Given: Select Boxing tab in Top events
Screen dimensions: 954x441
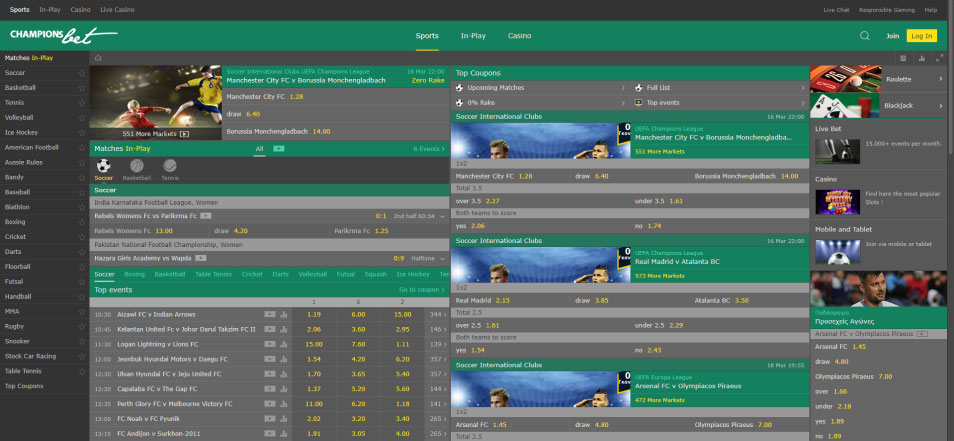Looking at the screenshot, I should 134,274.
